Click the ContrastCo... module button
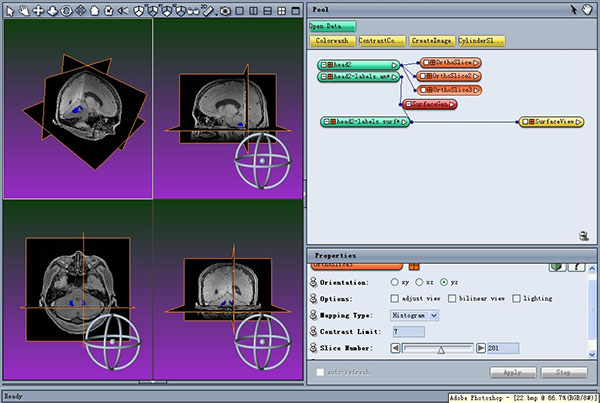The height and width of the screenshot is (403, 600). pyautogui.click(x=382, y=41)
